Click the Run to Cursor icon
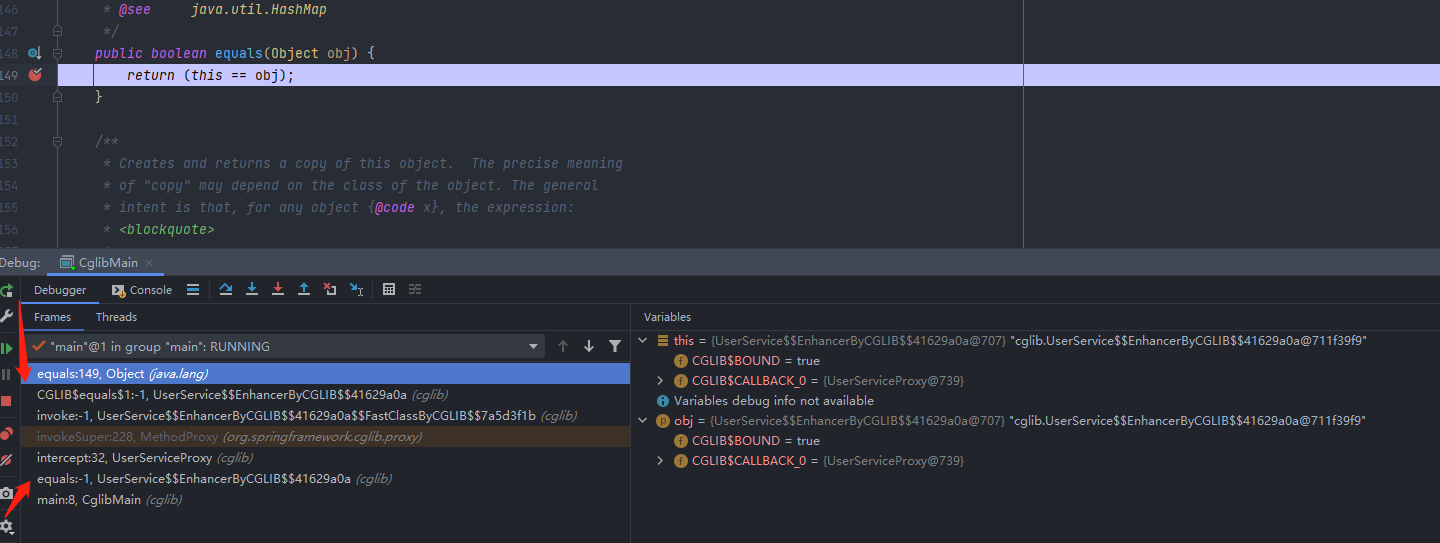This screenshot has height=543, width=1440. [x=356, y=290]
